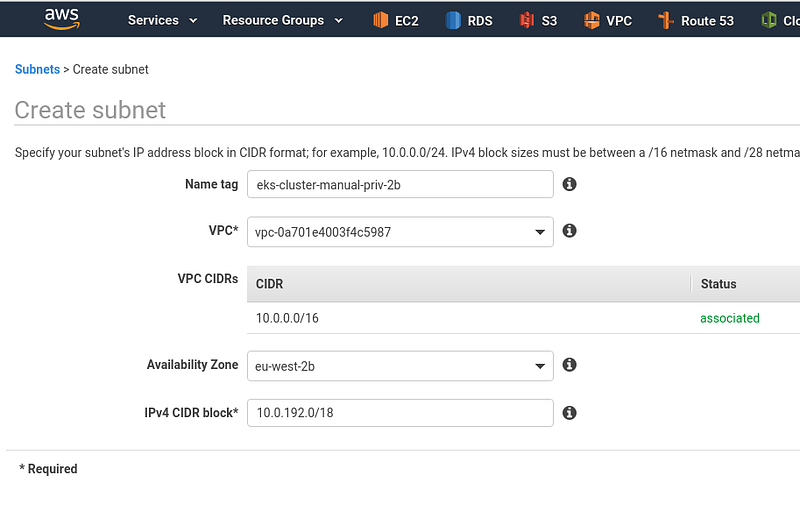This screenshot has width=800, height=512.
Task: Click the Create subnet breadcrumb text
Action: click(111, 69)
